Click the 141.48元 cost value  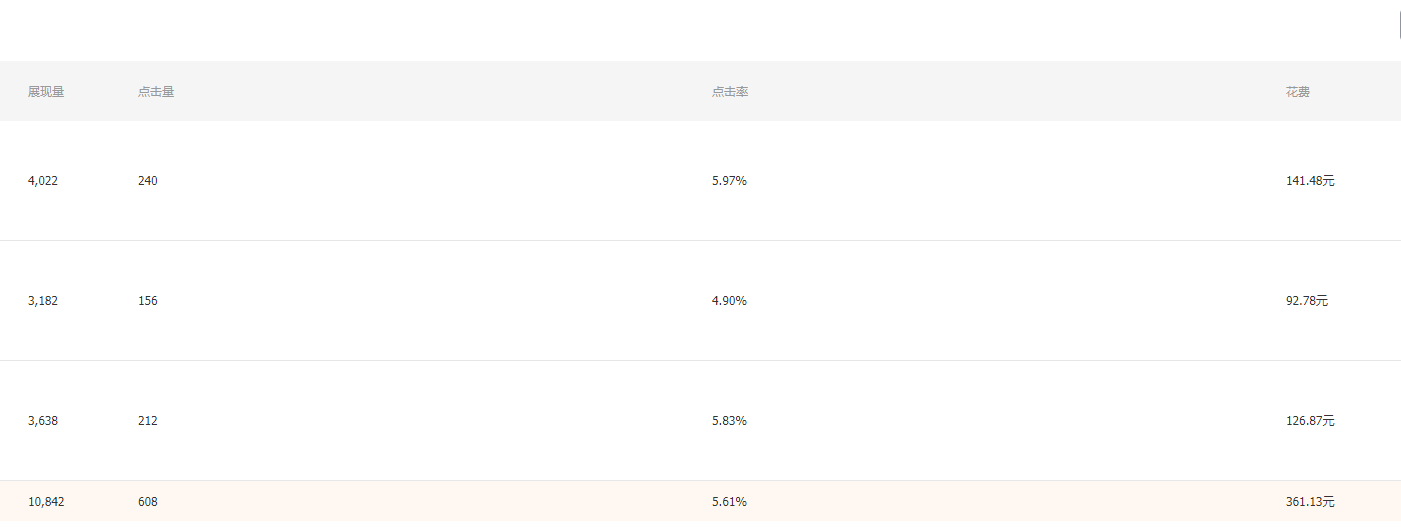[x=1310, y=181]
